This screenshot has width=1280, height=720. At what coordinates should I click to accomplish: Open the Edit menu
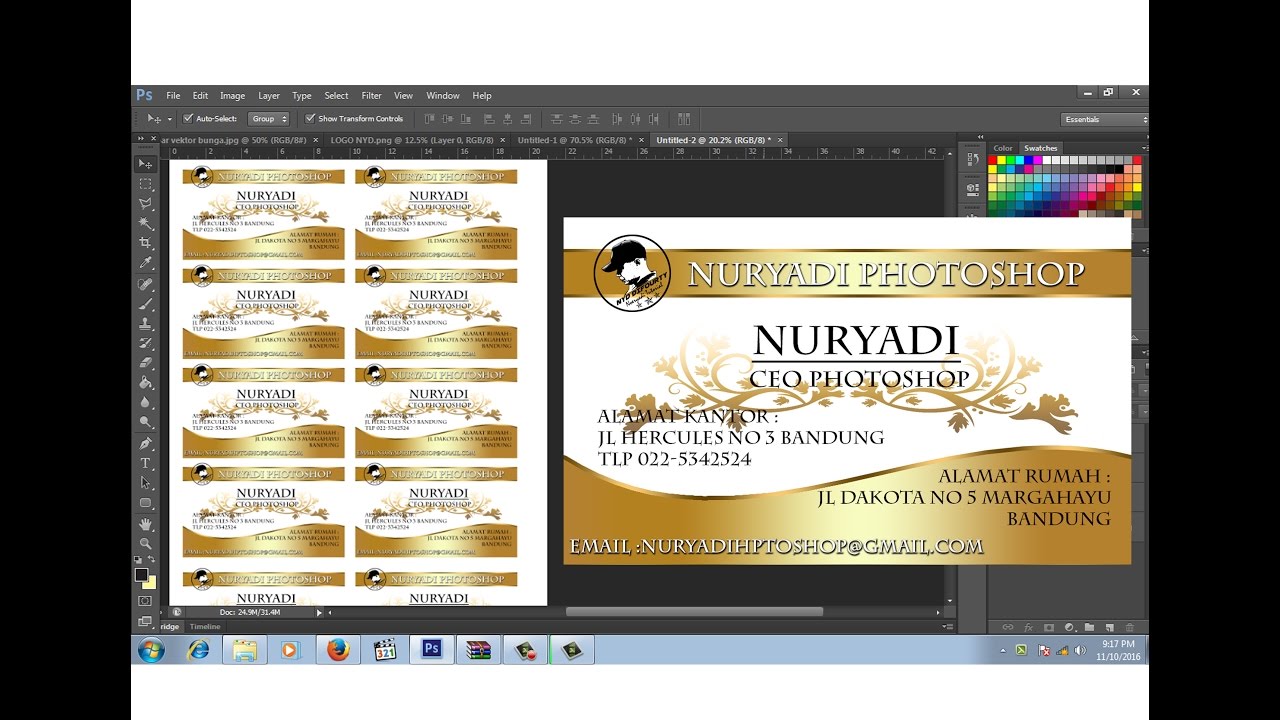coord(200,96)
